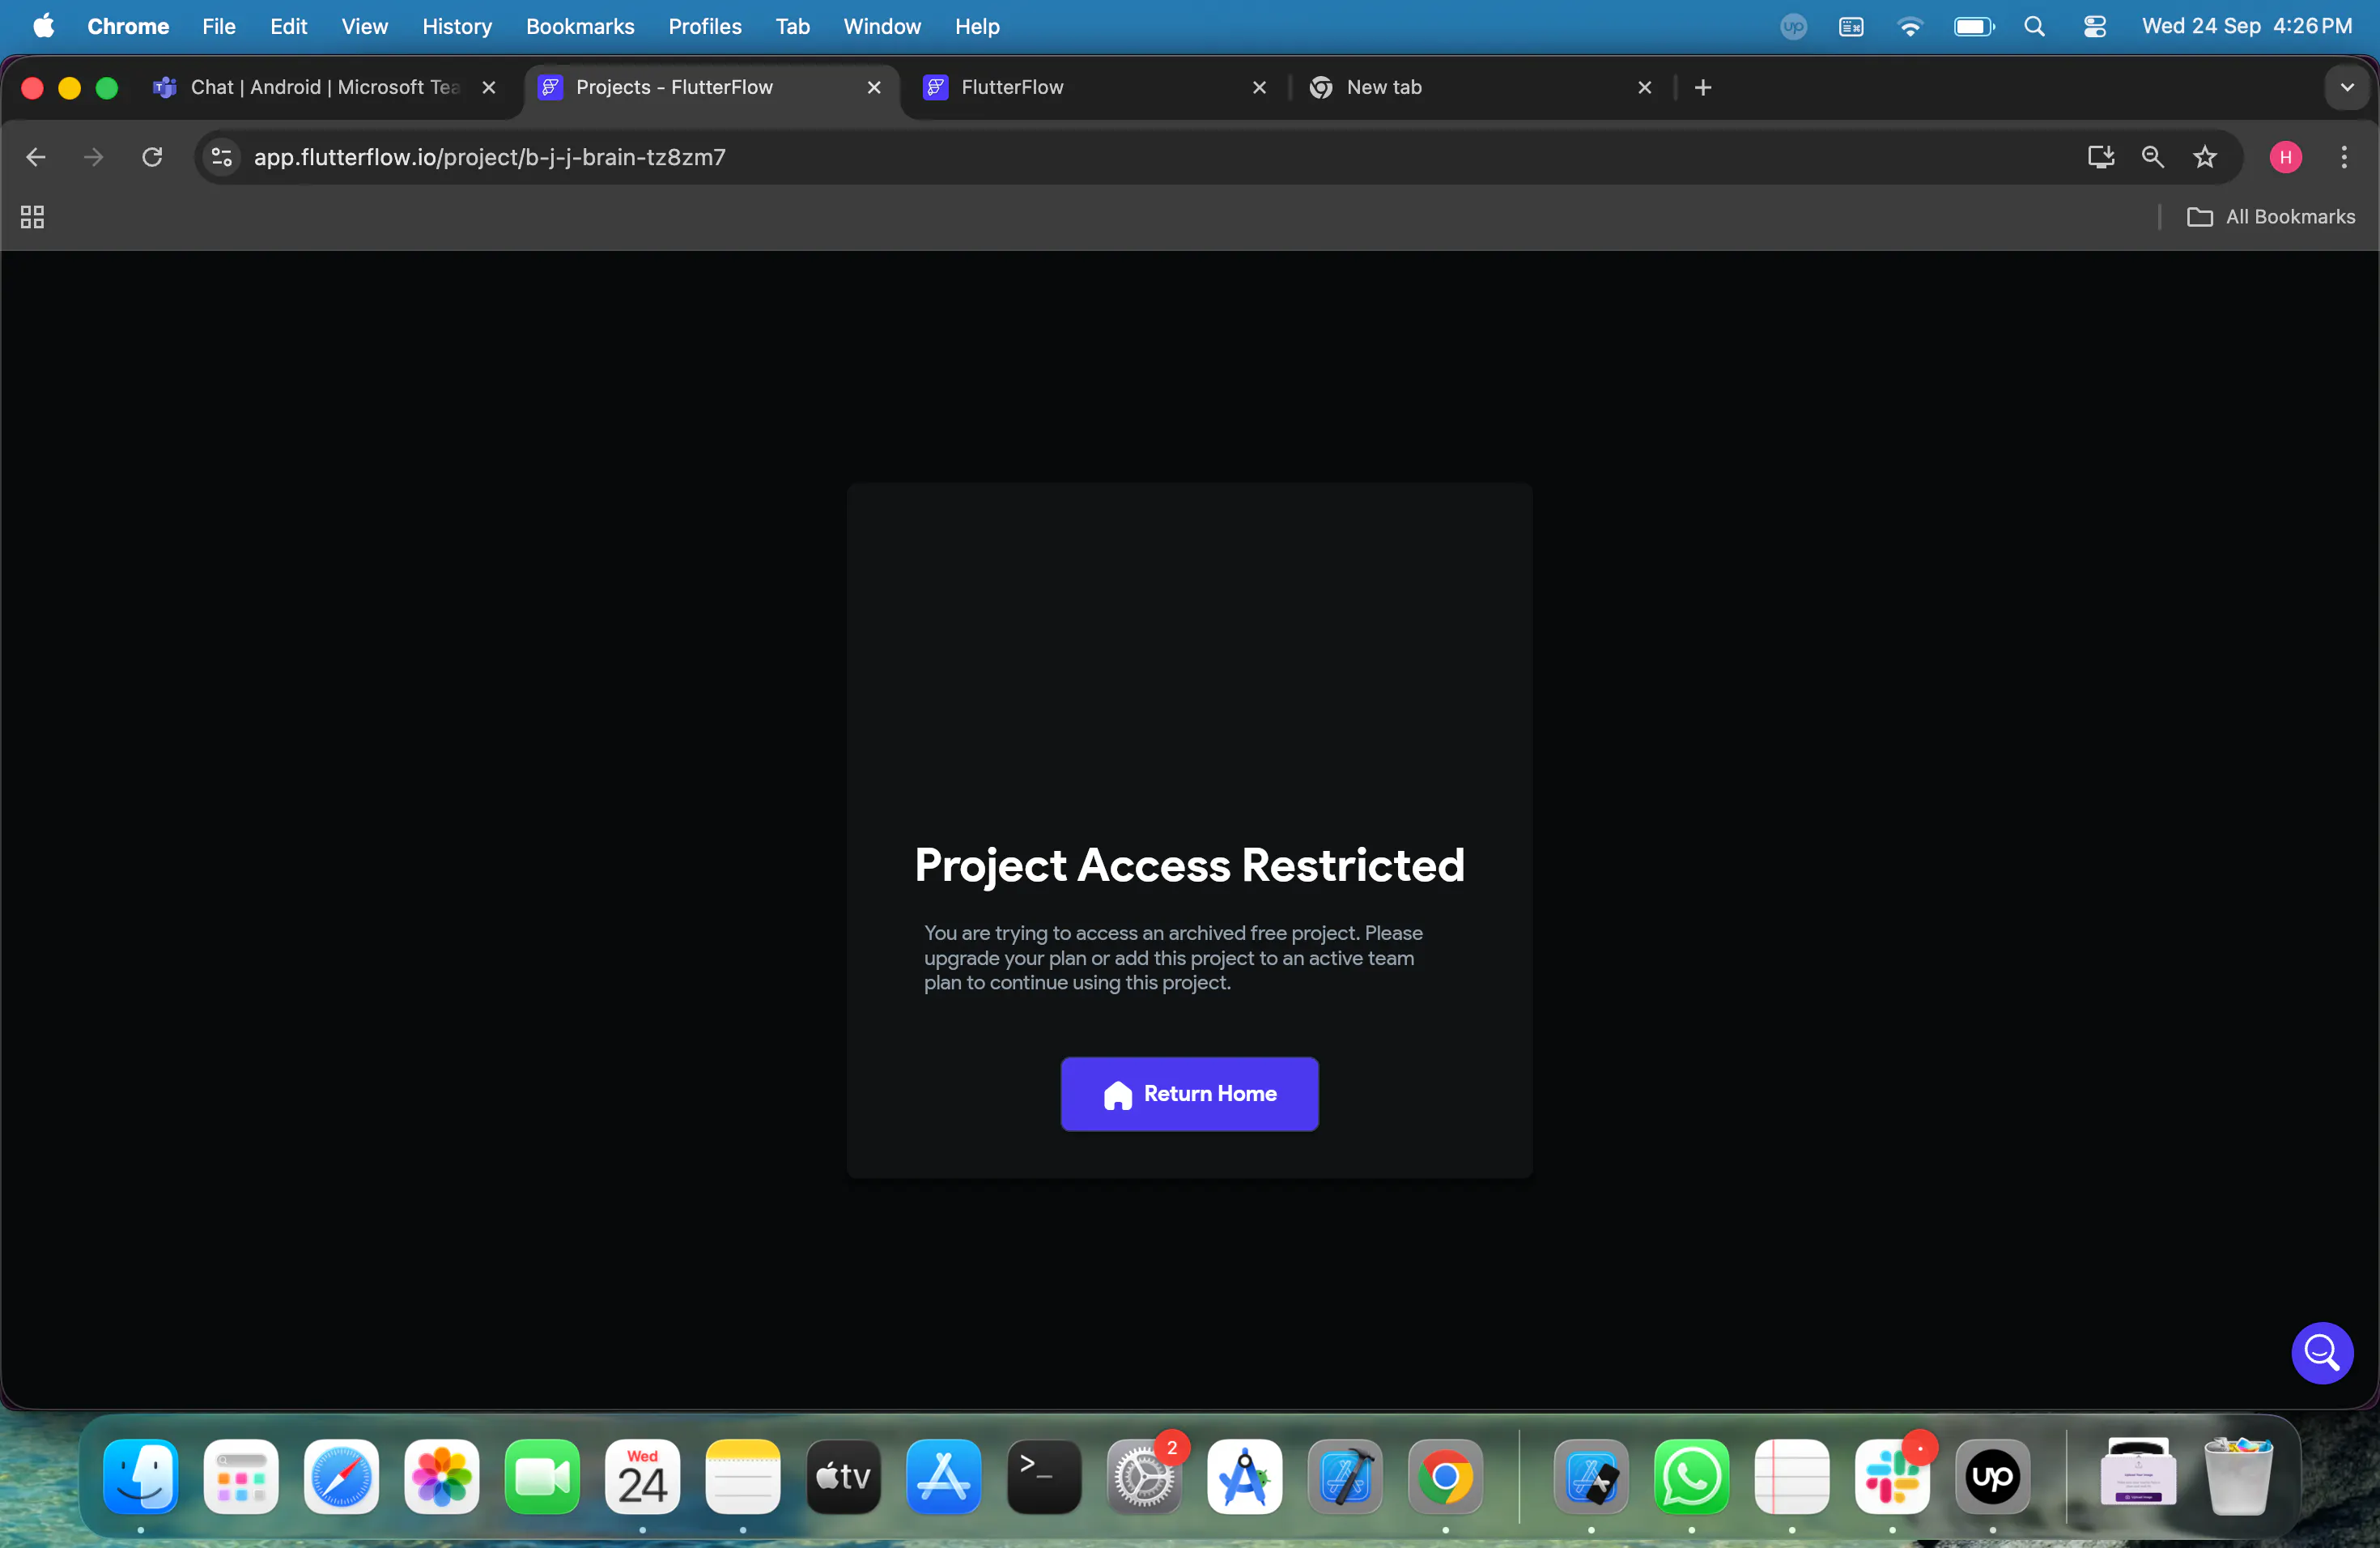Close the Microsoft Teams chat tab
This screenshot has width=2380, height=1548.
[489, 87]
